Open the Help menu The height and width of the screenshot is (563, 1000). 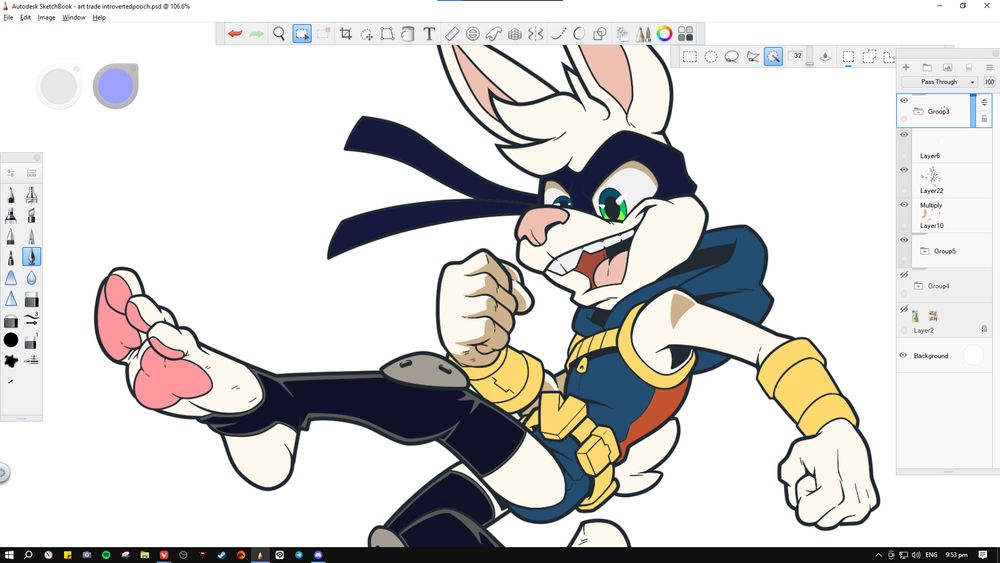tap(99, 17)
